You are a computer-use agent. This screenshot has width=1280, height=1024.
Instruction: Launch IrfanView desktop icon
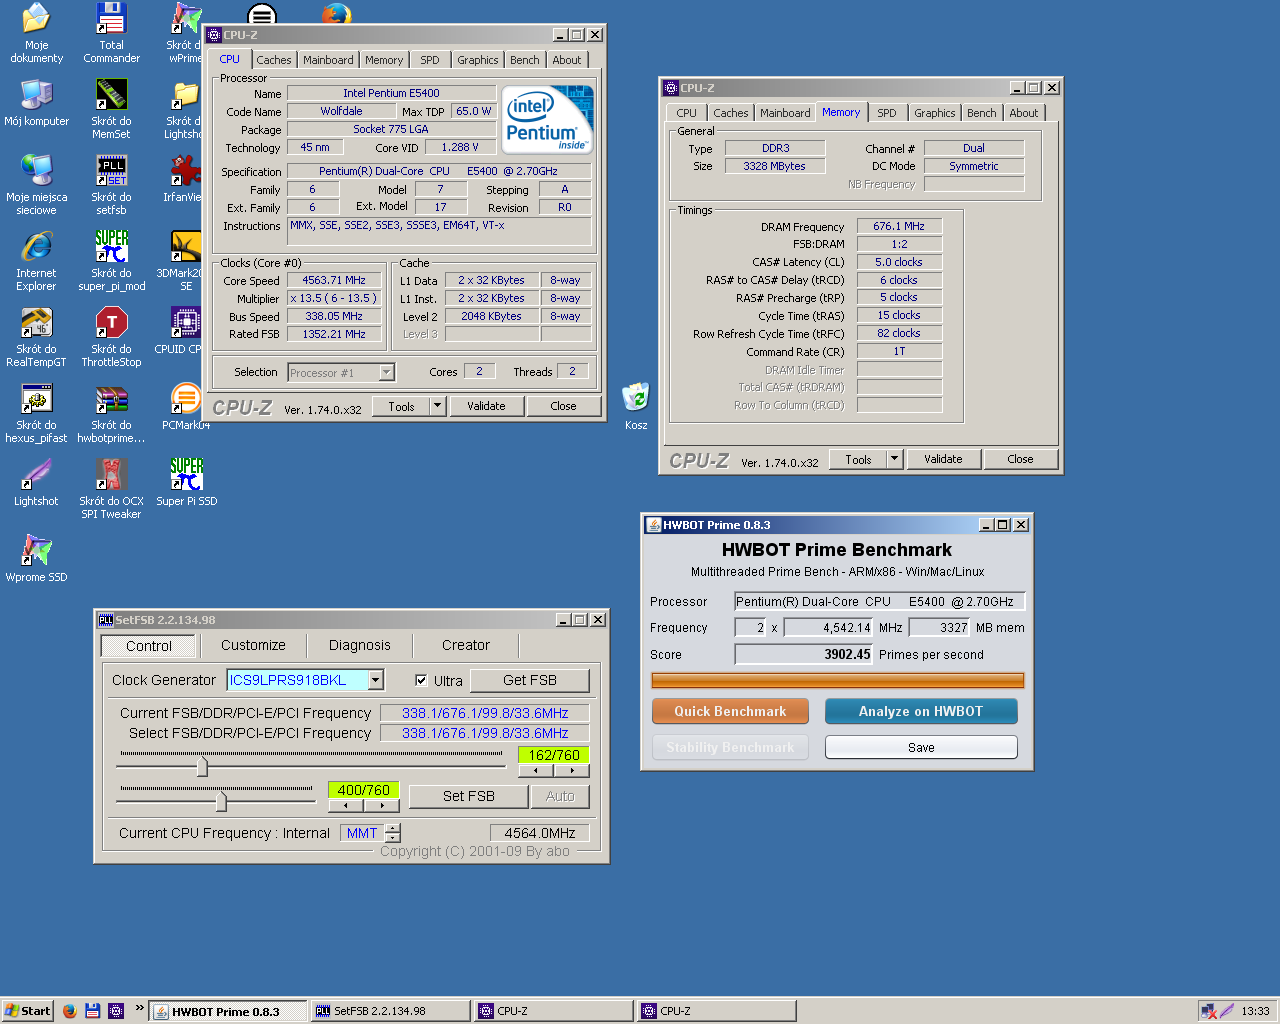(x=184, y=179)
